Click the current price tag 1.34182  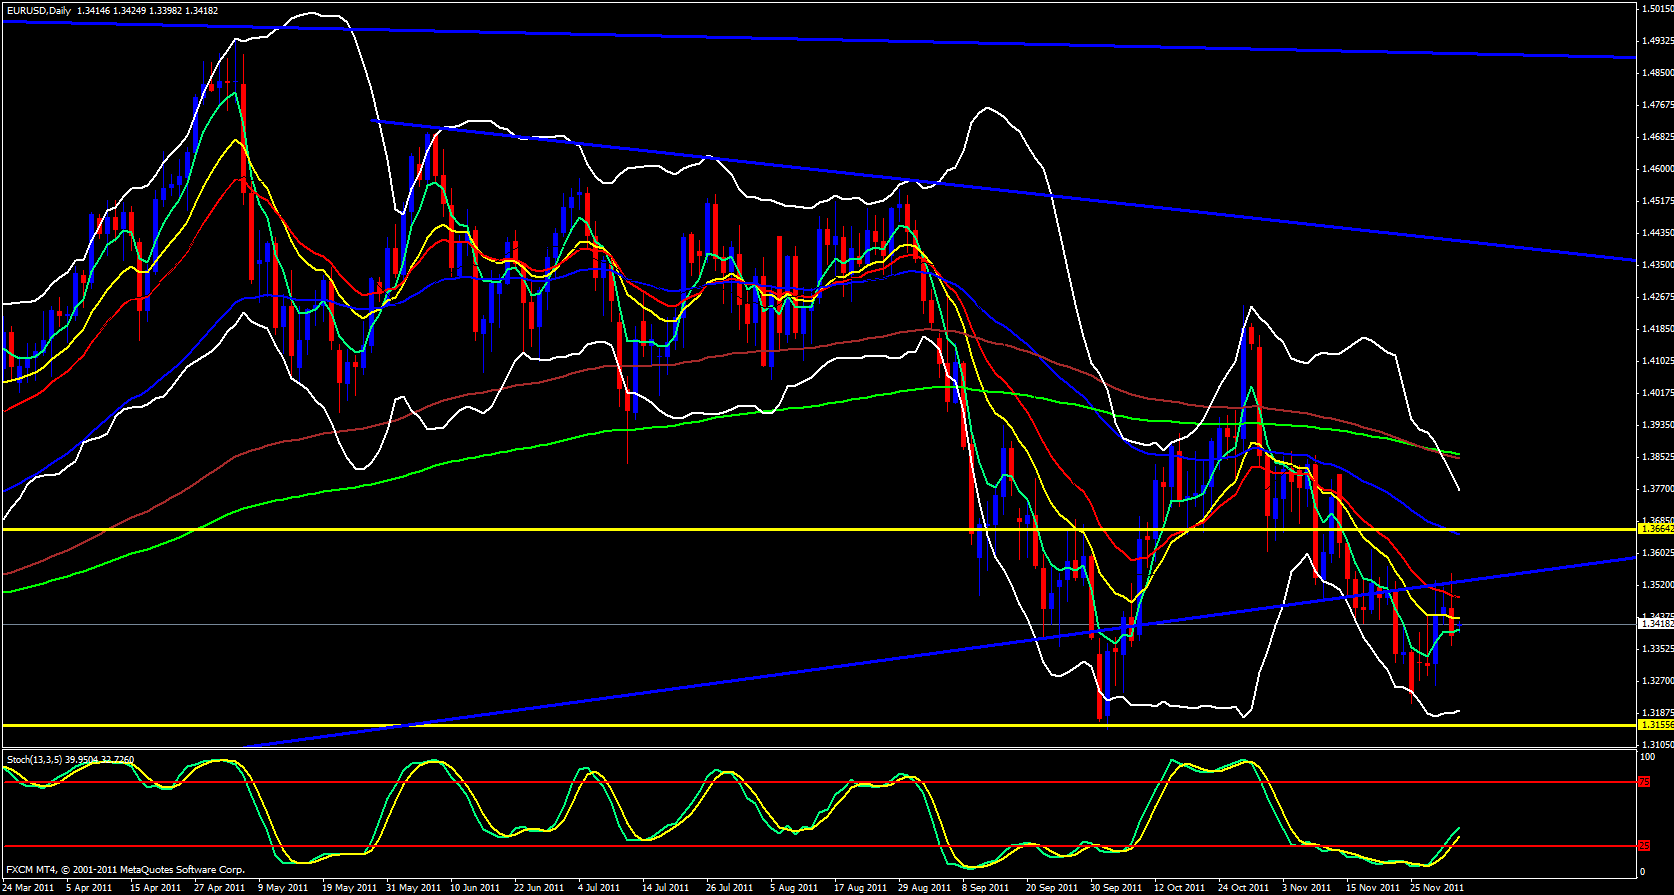coord(1656,623)
